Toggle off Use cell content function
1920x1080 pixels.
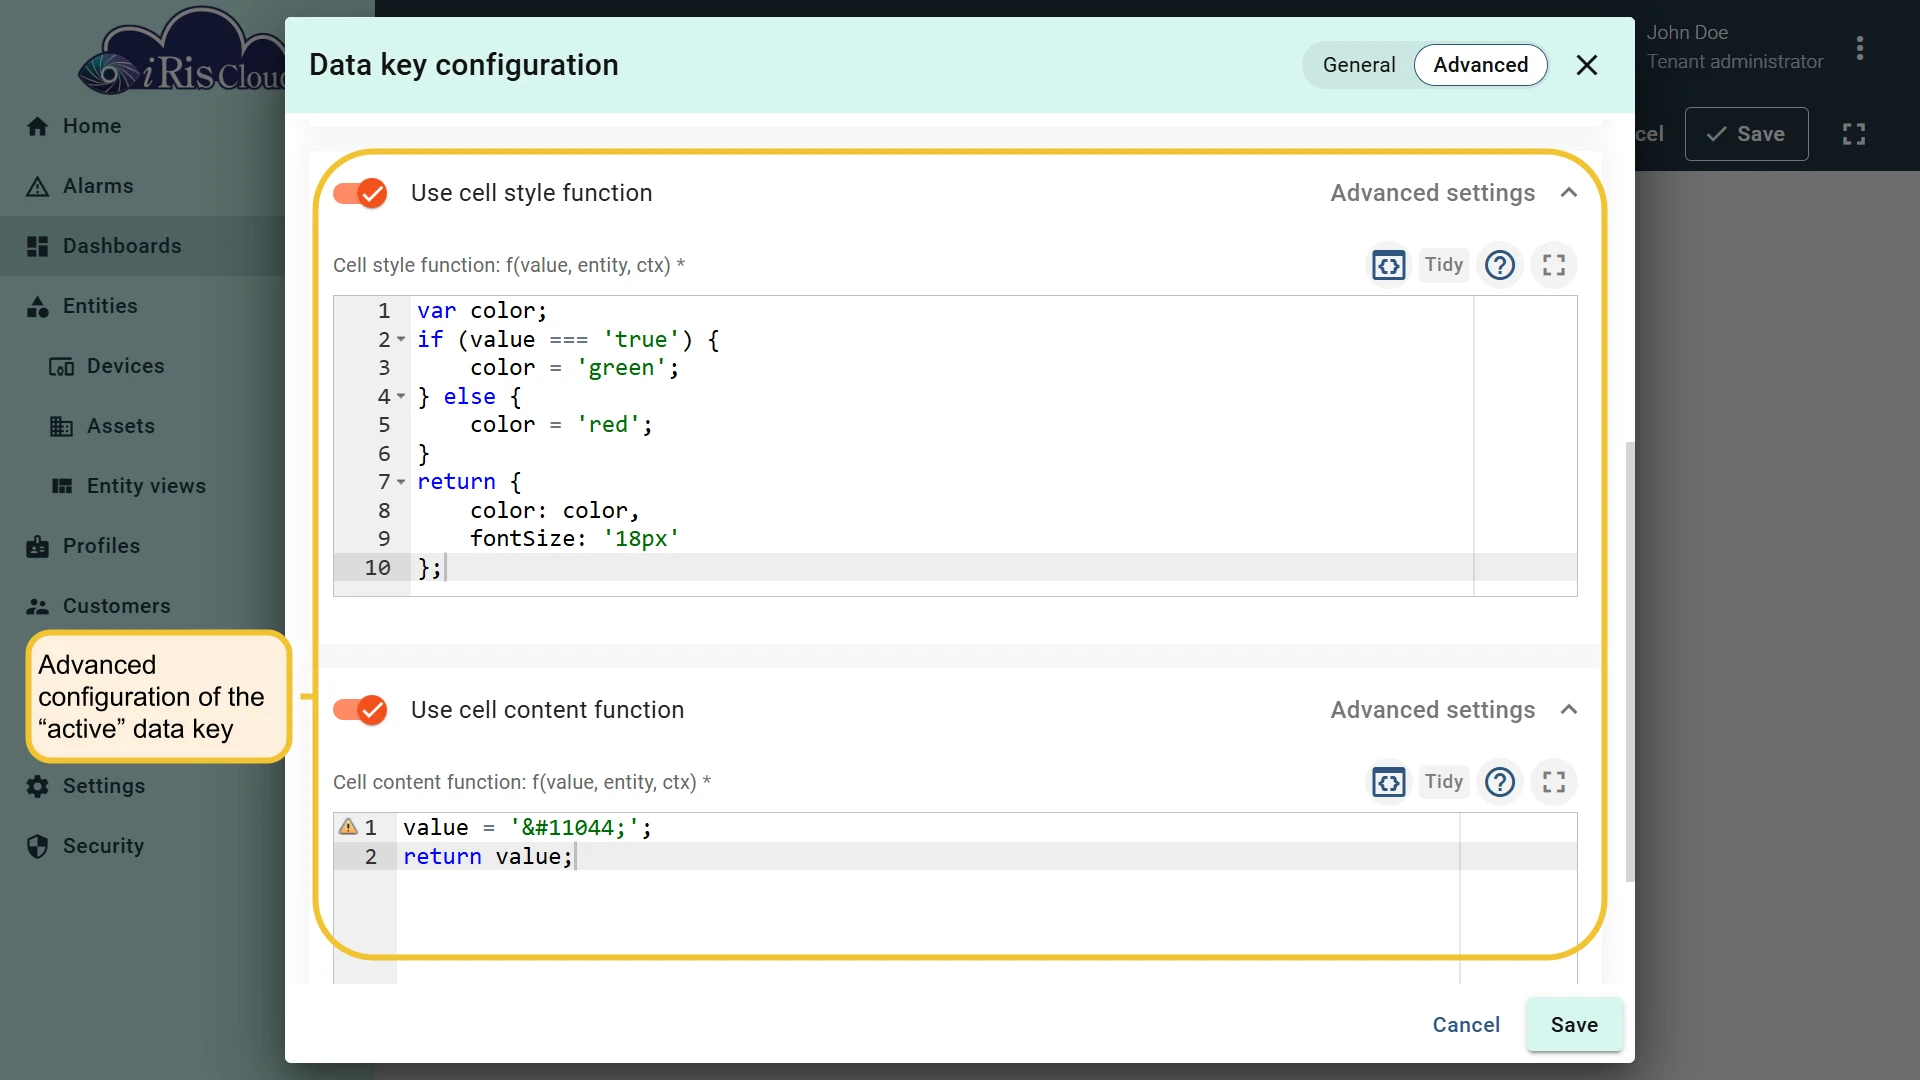pyautogui.click(x=360, y=710)
